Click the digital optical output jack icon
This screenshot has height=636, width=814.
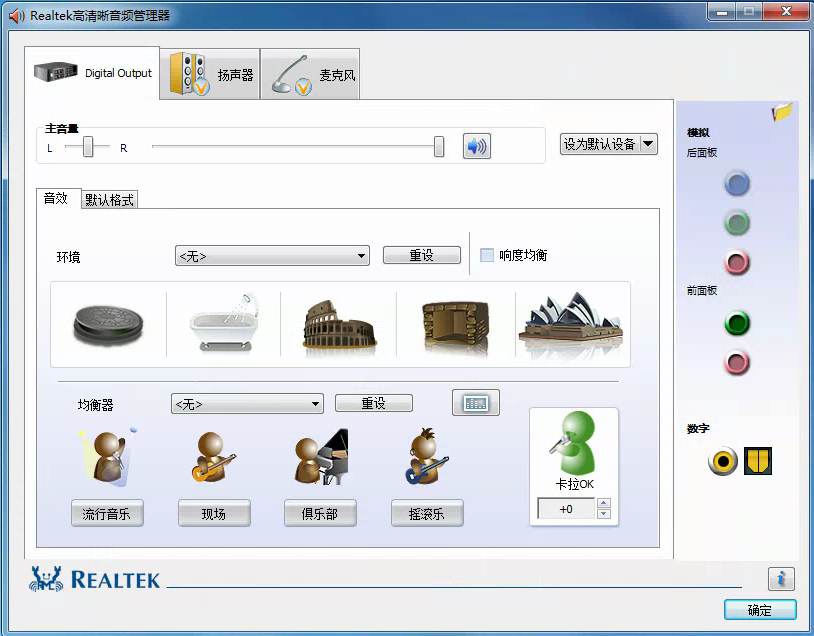coord(722,461)
